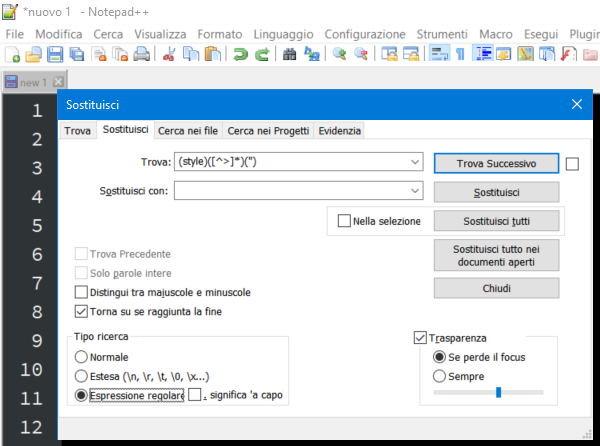Image resolution: width=600 pixels, height=446 pixels.
Task: Expand the Sostituisci con history dropdown
Action: pos(415,190)
